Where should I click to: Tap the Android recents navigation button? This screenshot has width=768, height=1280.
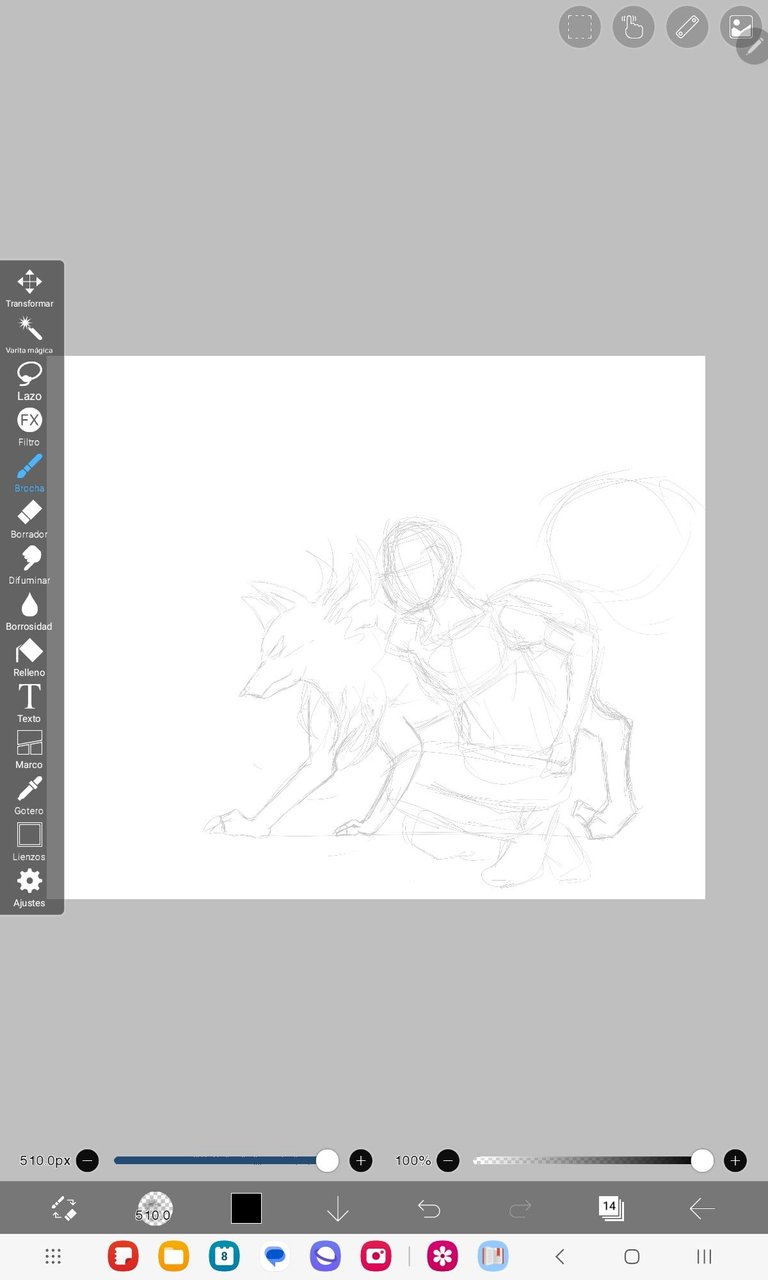704,1256
